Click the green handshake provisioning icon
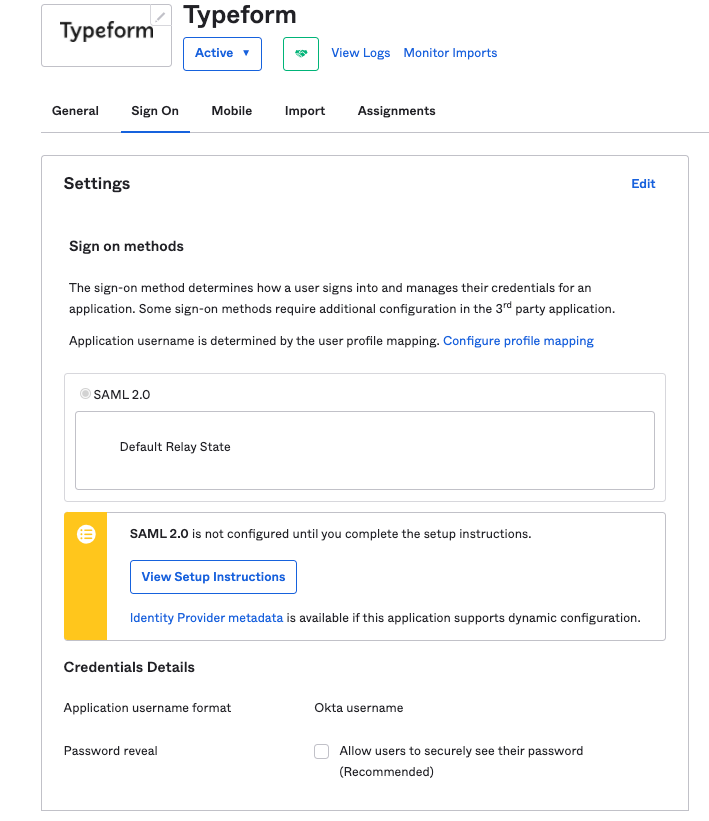 coord(301,53)
